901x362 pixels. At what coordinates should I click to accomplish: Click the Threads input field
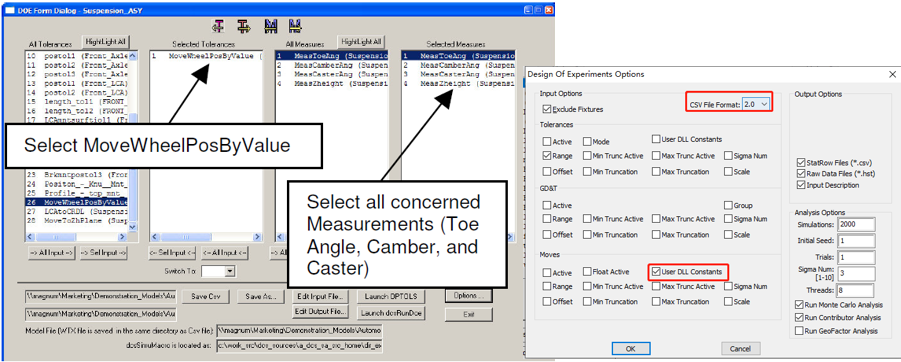coord(856,290)
